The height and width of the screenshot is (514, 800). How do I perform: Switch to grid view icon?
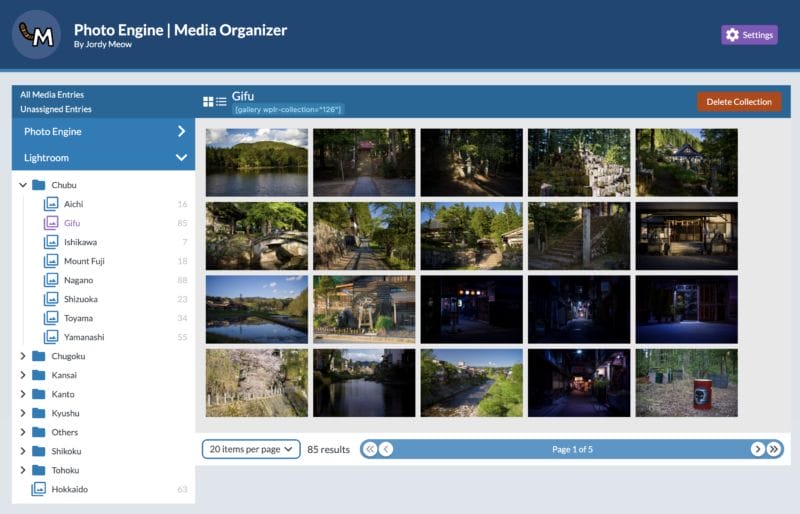[x=208, y=102]
